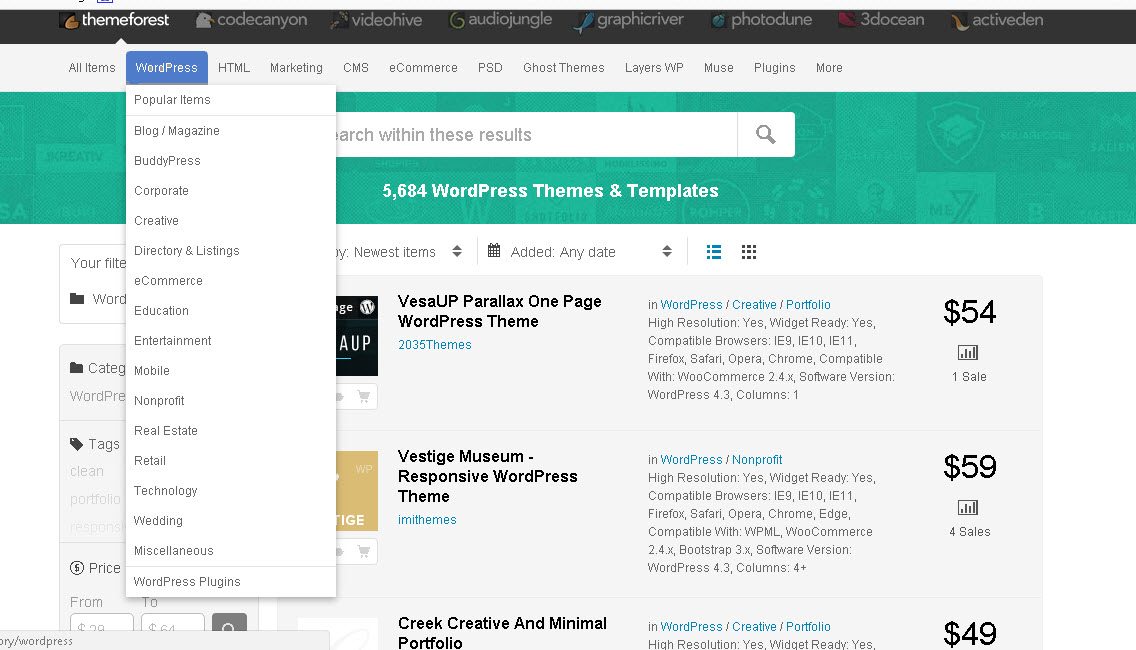Choose Popular Items from WordPress dropdown
This screenshot has width=1136, height=650.
[x=231, y=100]
